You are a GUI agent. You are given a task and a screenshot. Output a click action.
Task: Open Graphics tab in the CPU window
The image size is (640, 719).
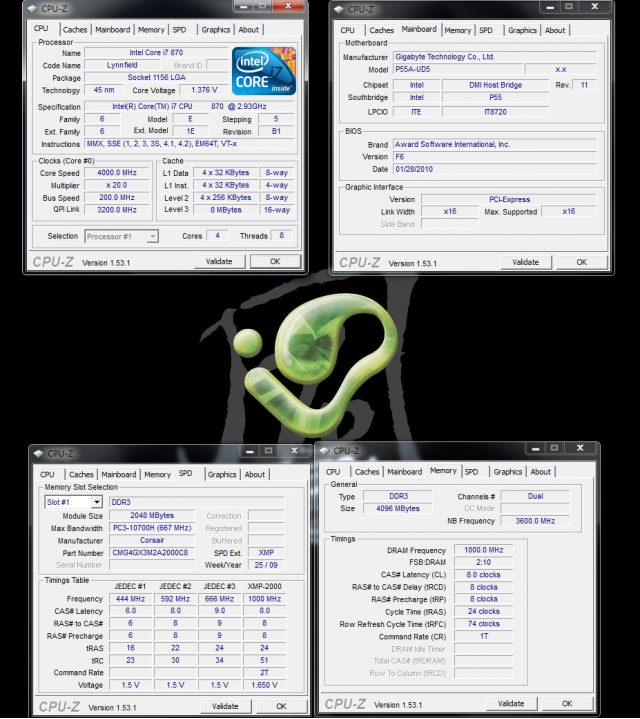tap(215, 30)
